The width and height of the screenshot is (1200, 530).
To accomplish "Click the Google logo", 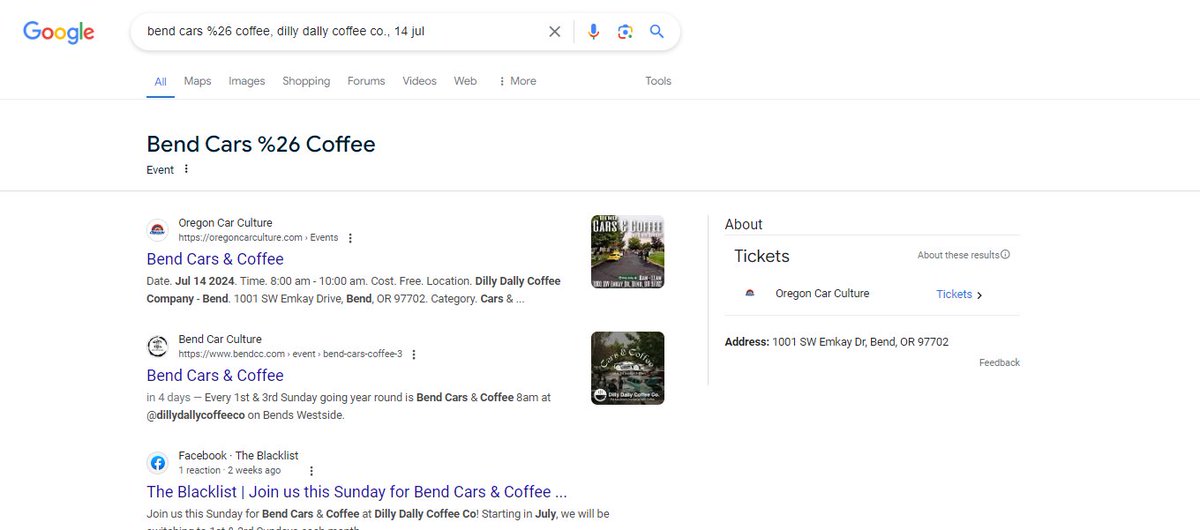I will pos(59,32).
